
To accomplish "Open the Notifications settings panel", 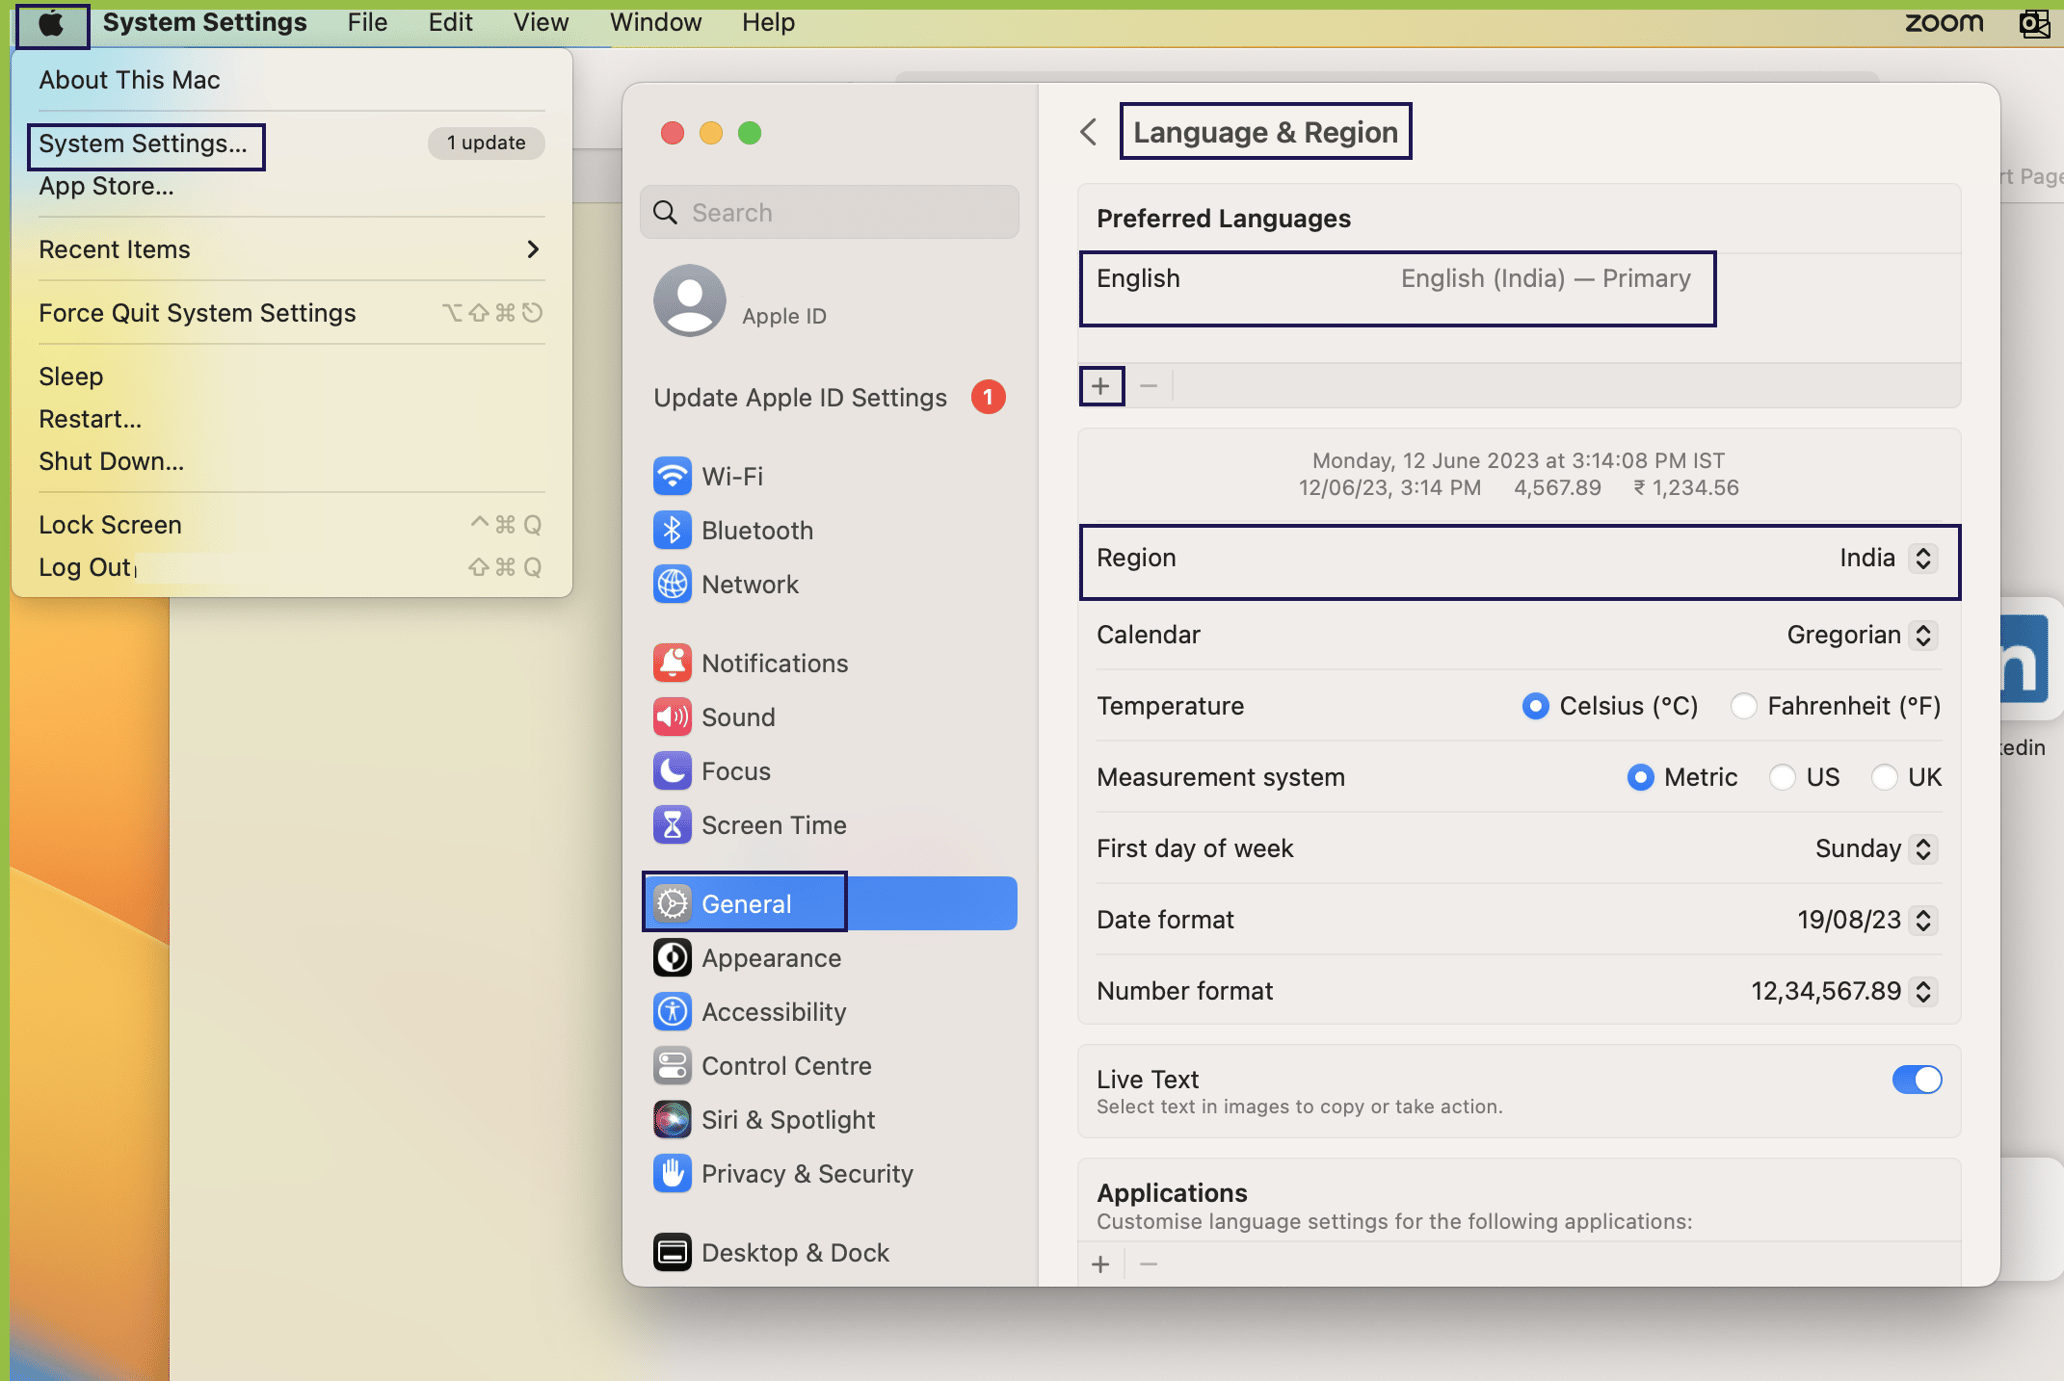I will 774,662.
